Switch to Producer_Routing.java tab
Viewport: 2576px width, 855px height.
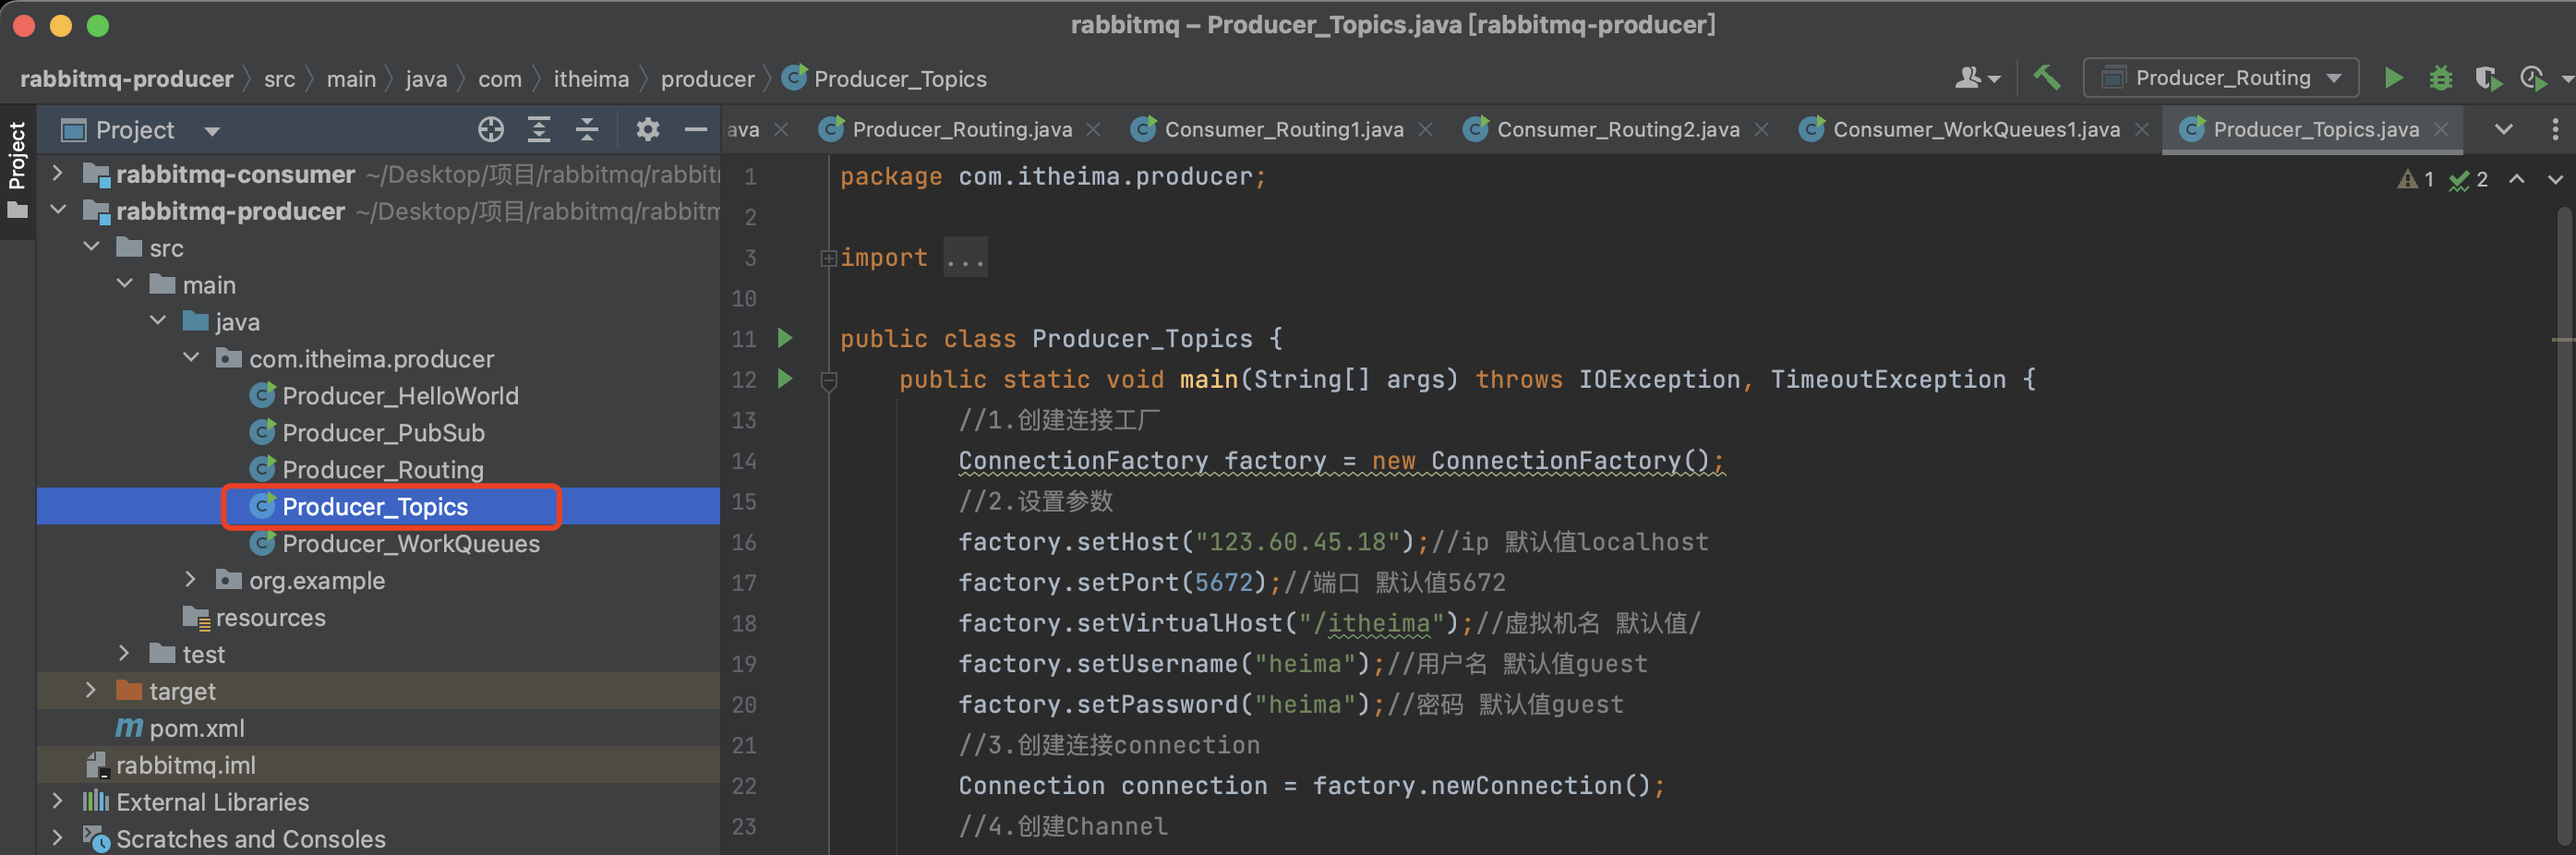(961, 130)
